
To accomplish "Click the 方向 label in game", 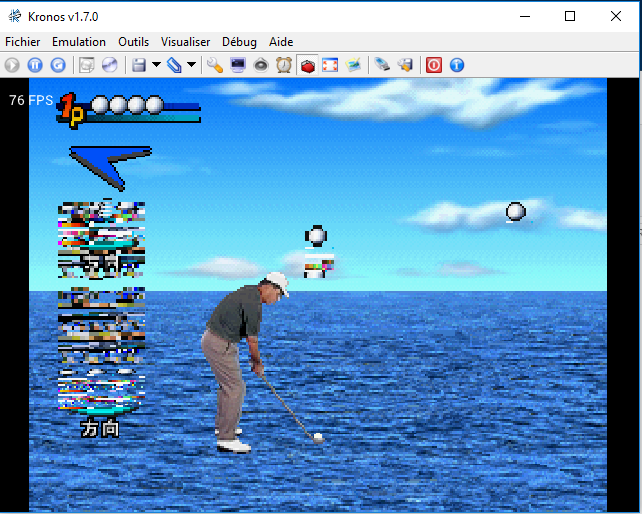I will click(x=100, y=429).
